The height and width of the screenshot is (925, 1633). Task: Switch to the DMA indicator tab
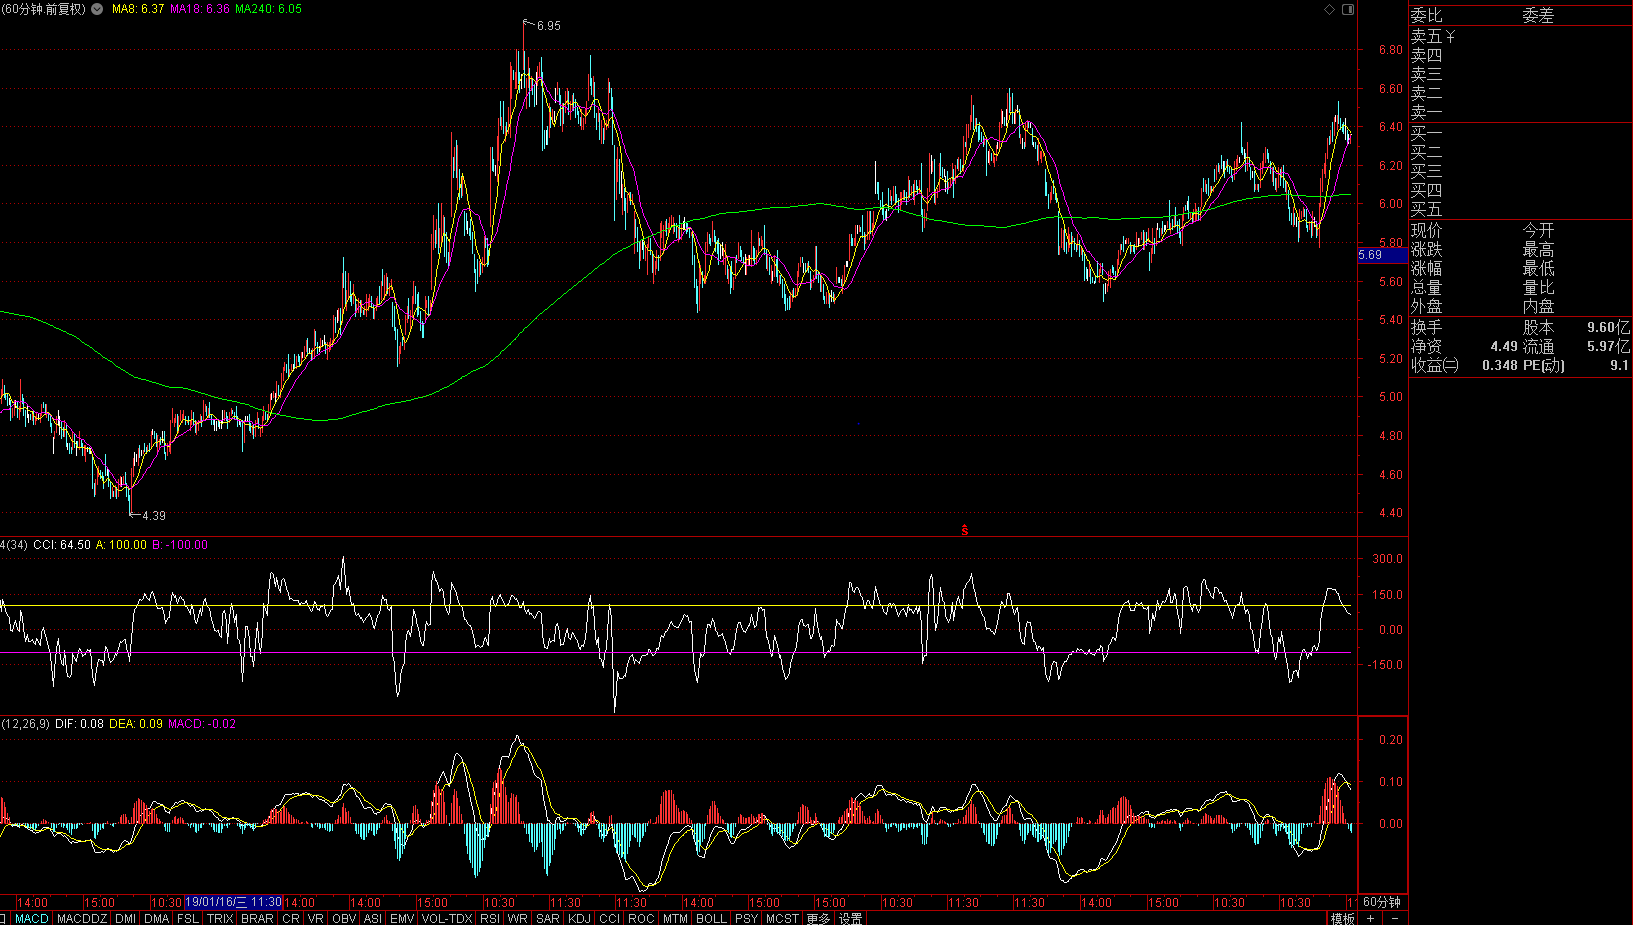(157, 918)
